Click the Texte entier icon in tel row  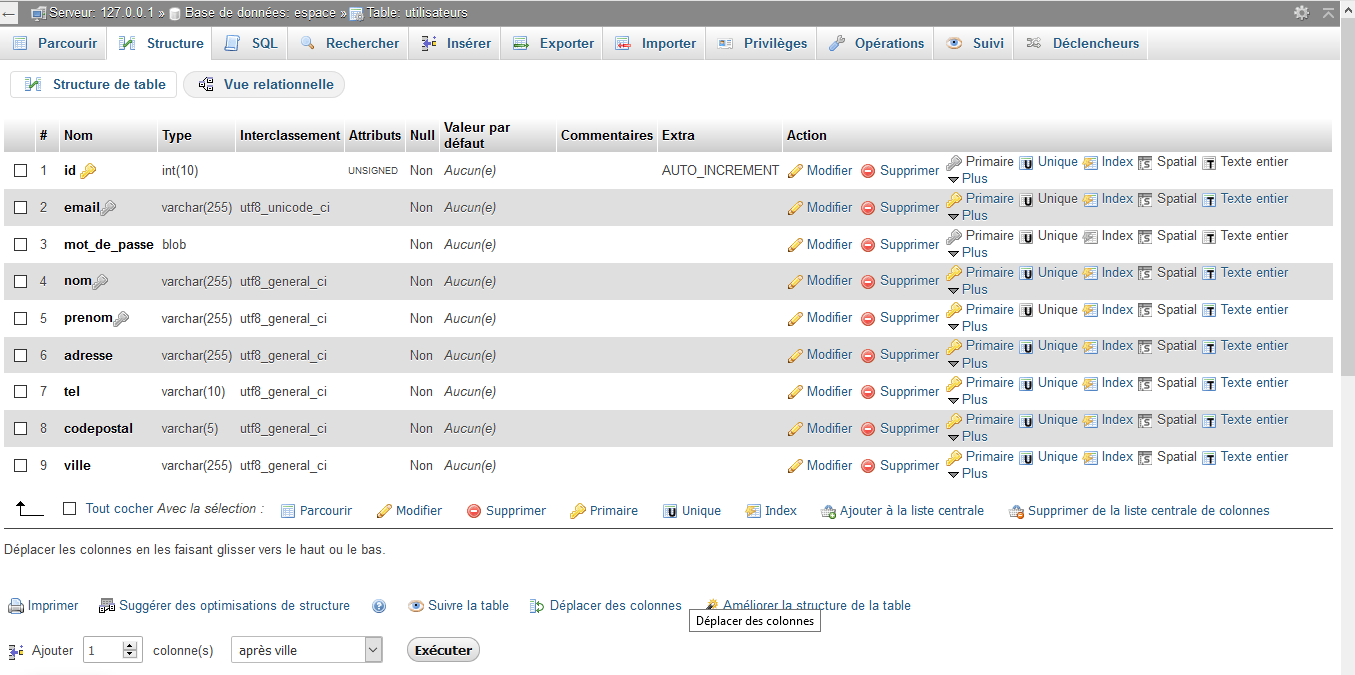[1209, 384]
